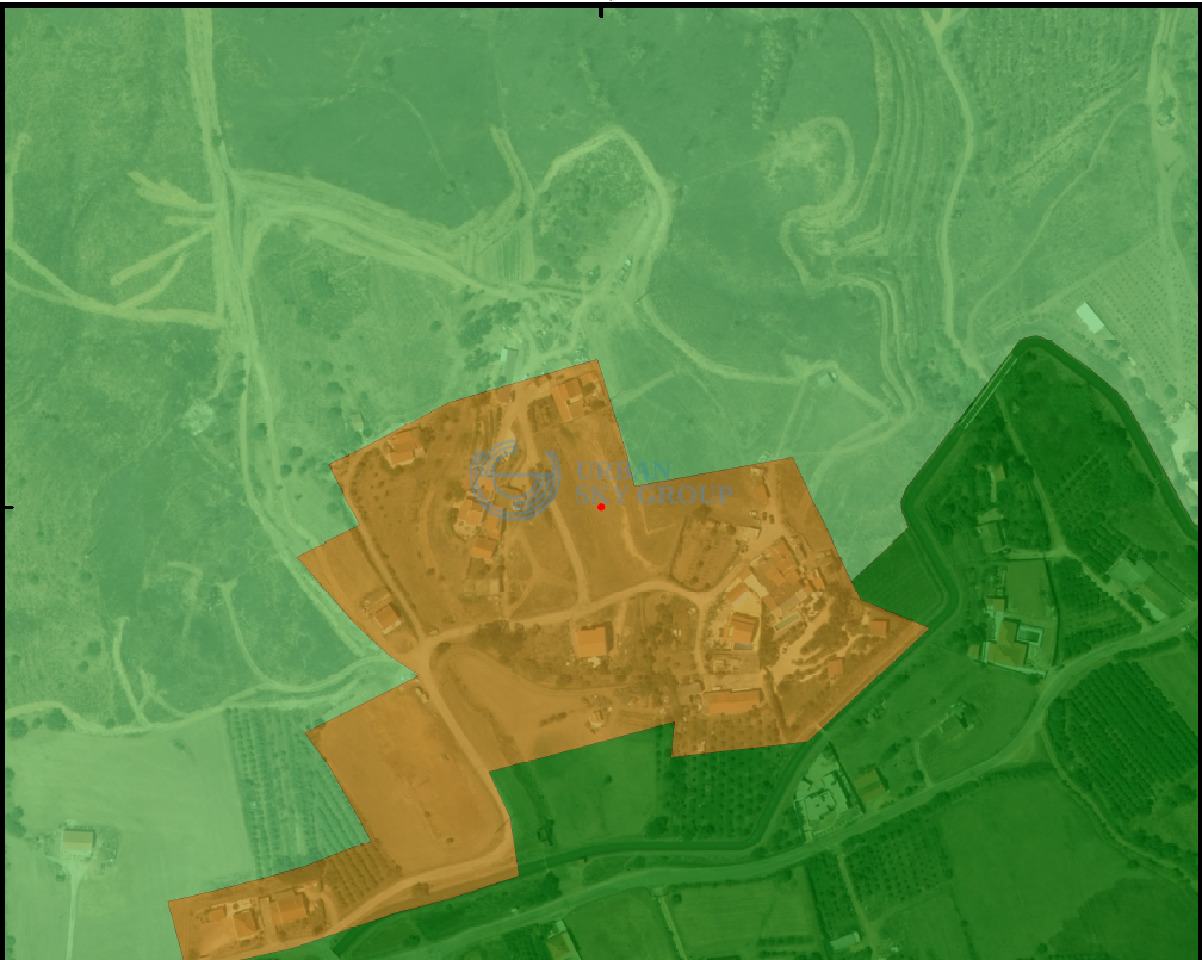This screenshot has height=960, width=1202.
Task: Click the URBAN SKY GROUP watermark text
Action: (x=654, y=483)
